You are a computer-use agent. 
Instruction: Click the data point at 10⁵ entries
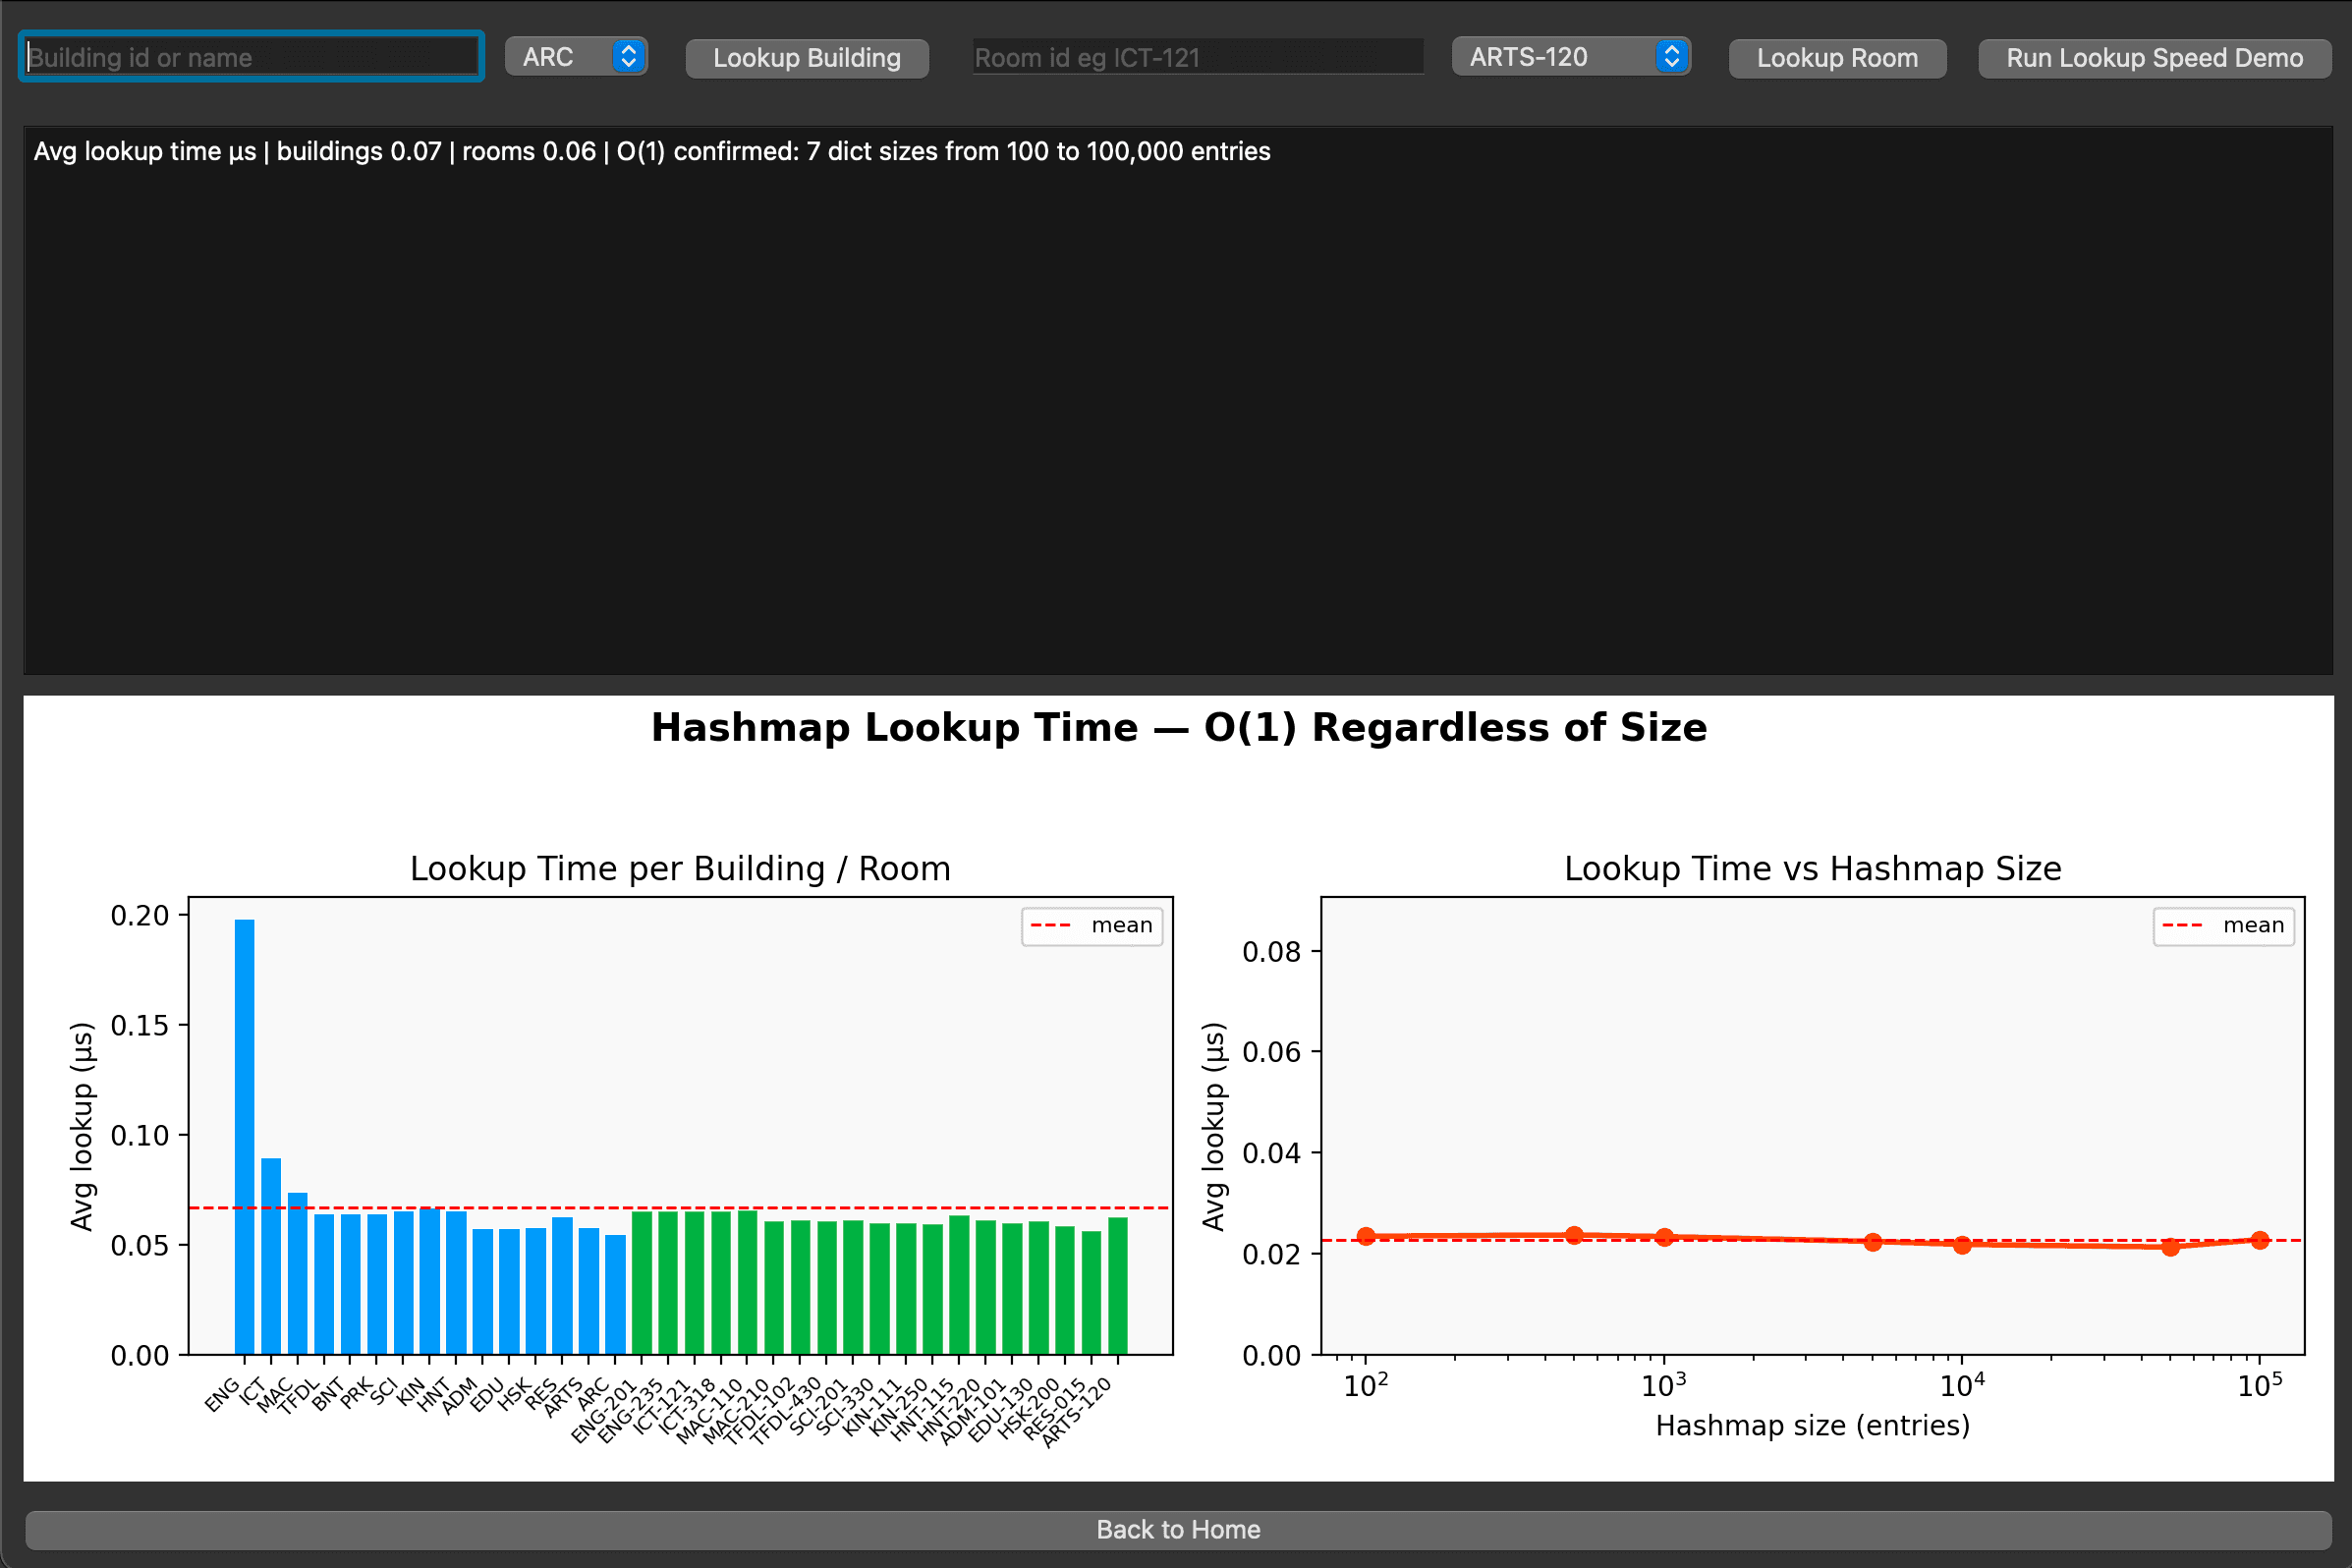(x=2260, y=1240)
